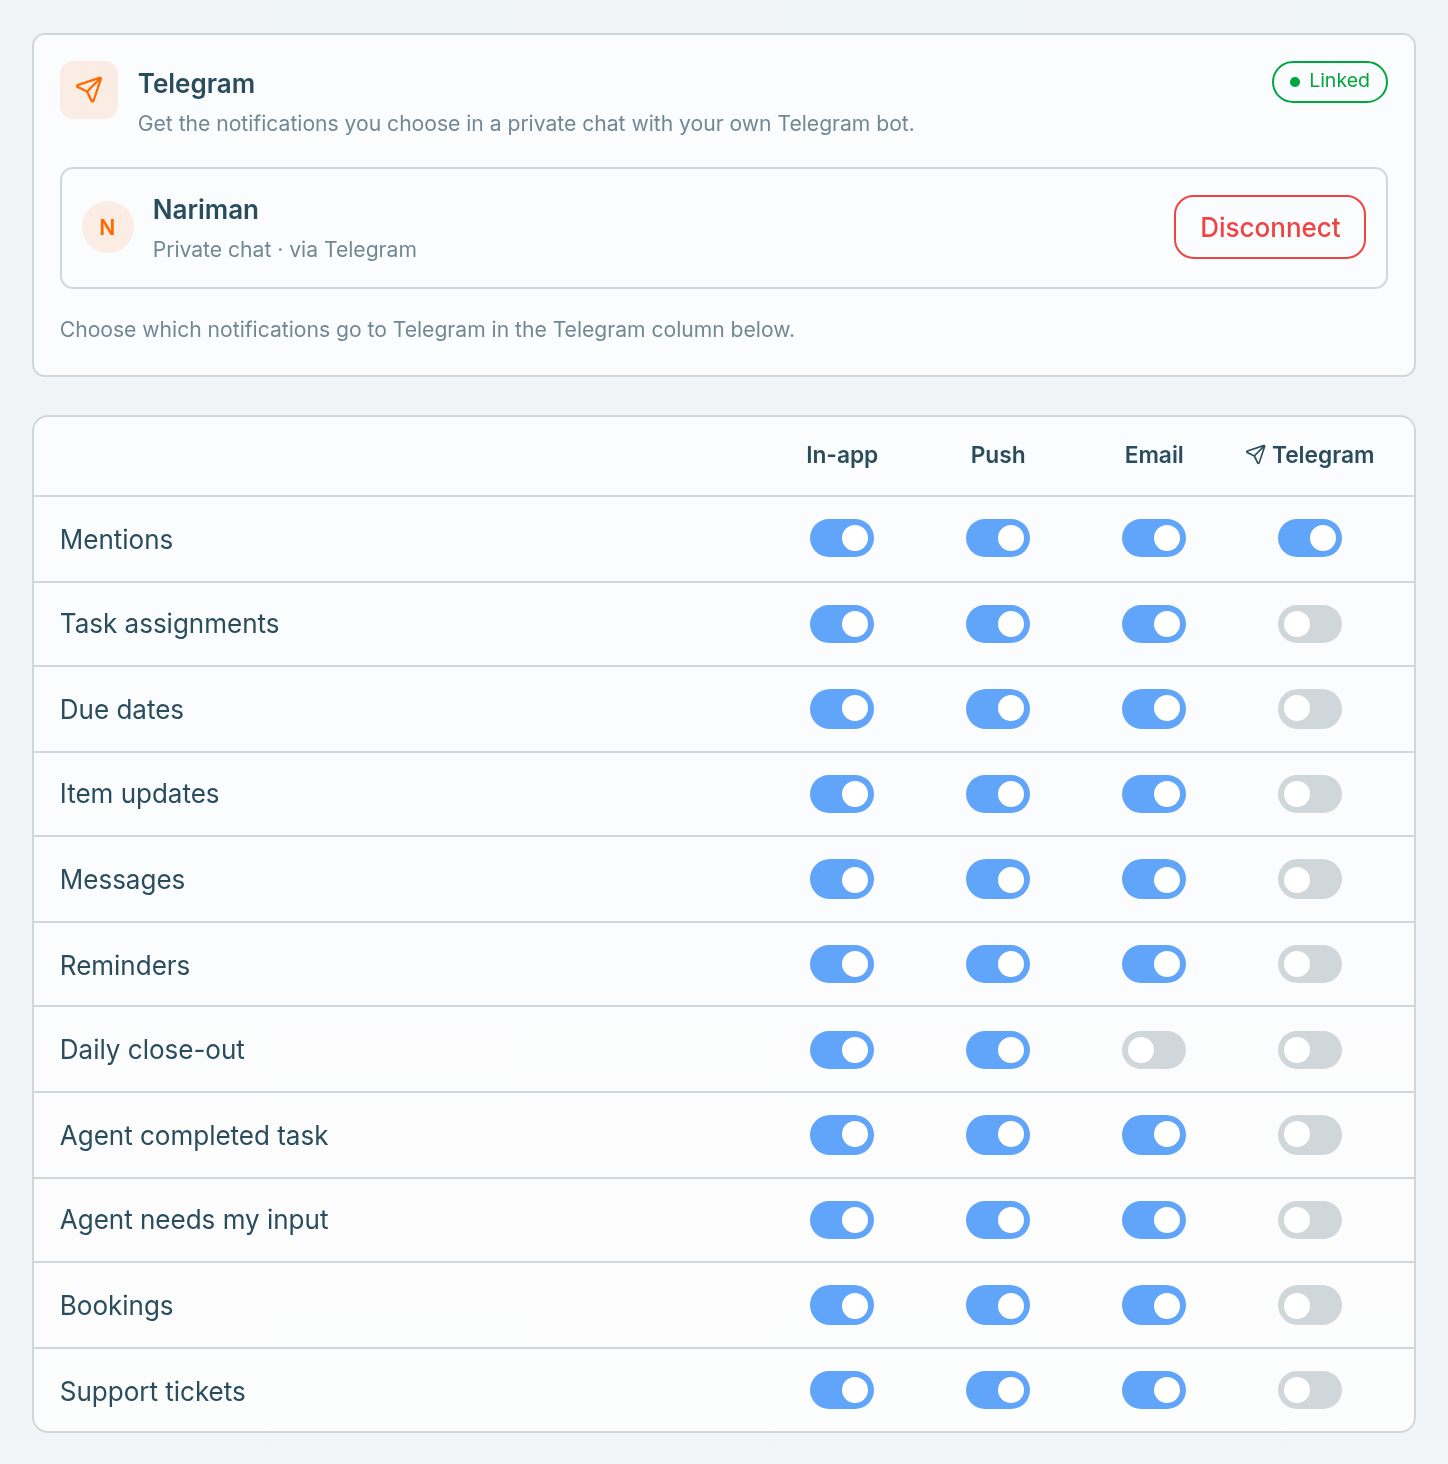The width and height of the screenshot is (1448, 1464).
Task: Disable Push for Daily close-out
Action: click(x=998, y=1050)
